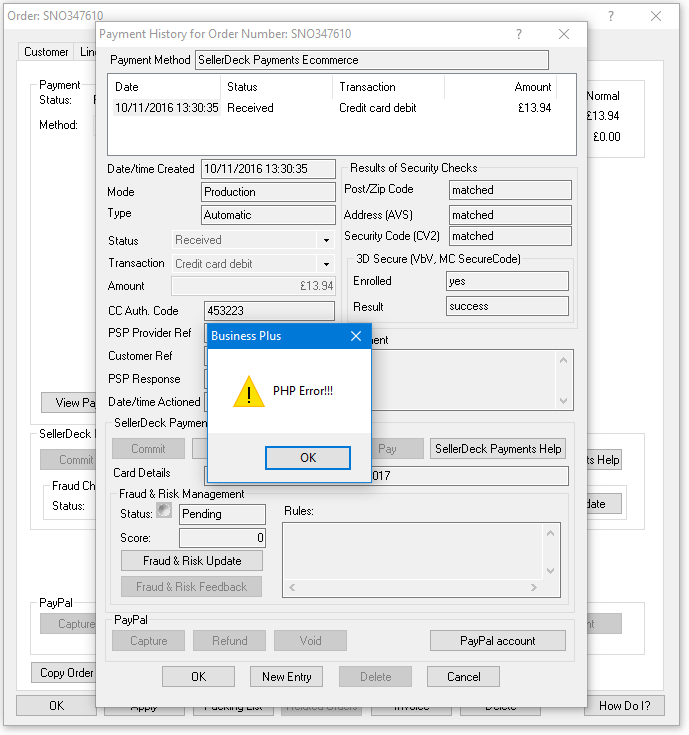Click the Date/time Created field

coord(268,169)
